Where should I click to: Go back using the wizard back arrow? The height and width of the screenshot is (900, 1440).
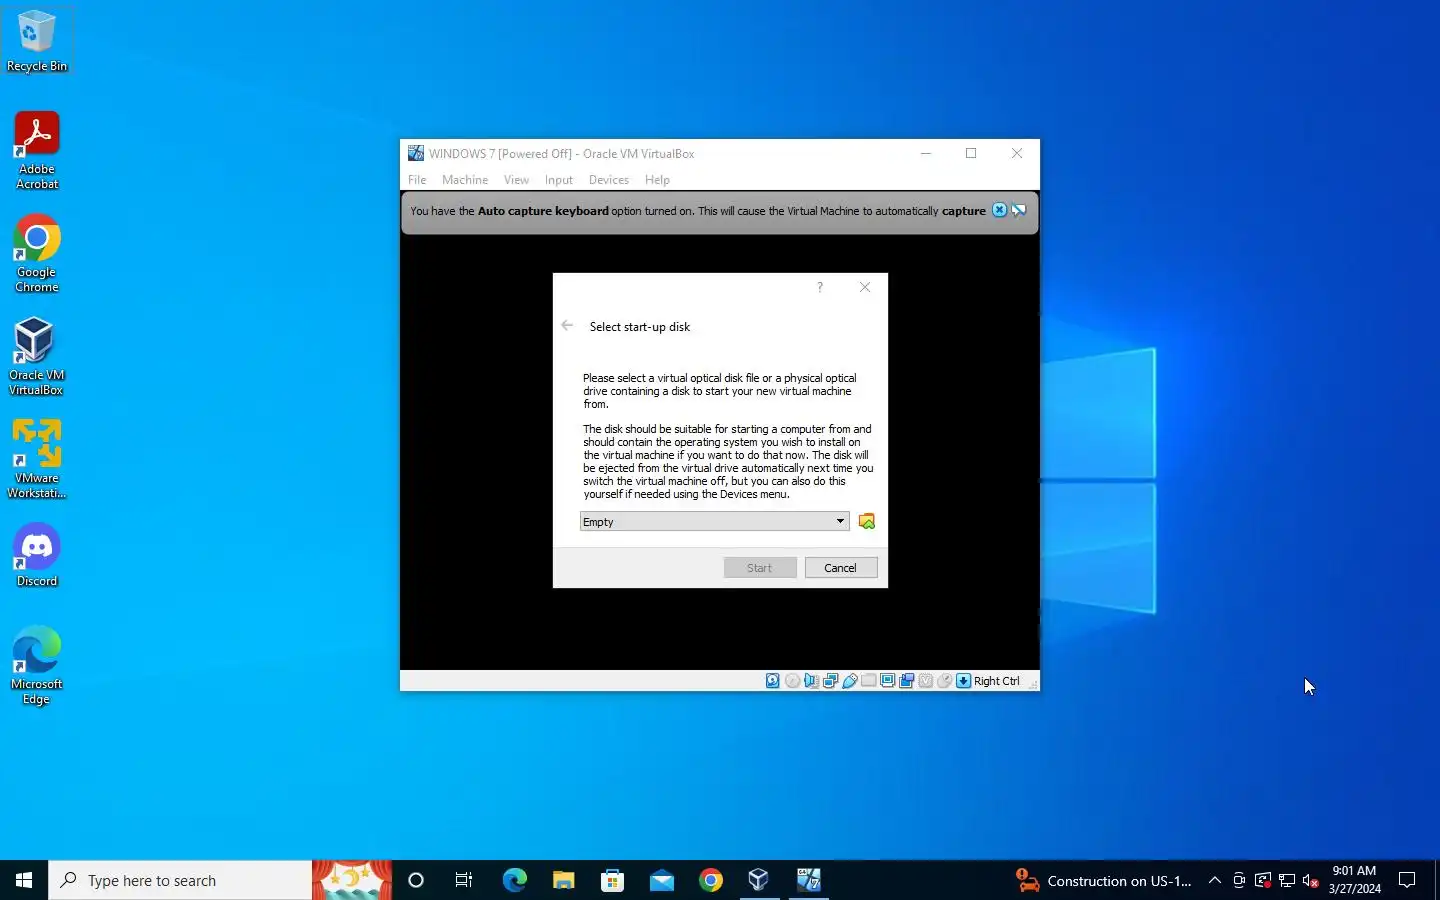[567, 326]
